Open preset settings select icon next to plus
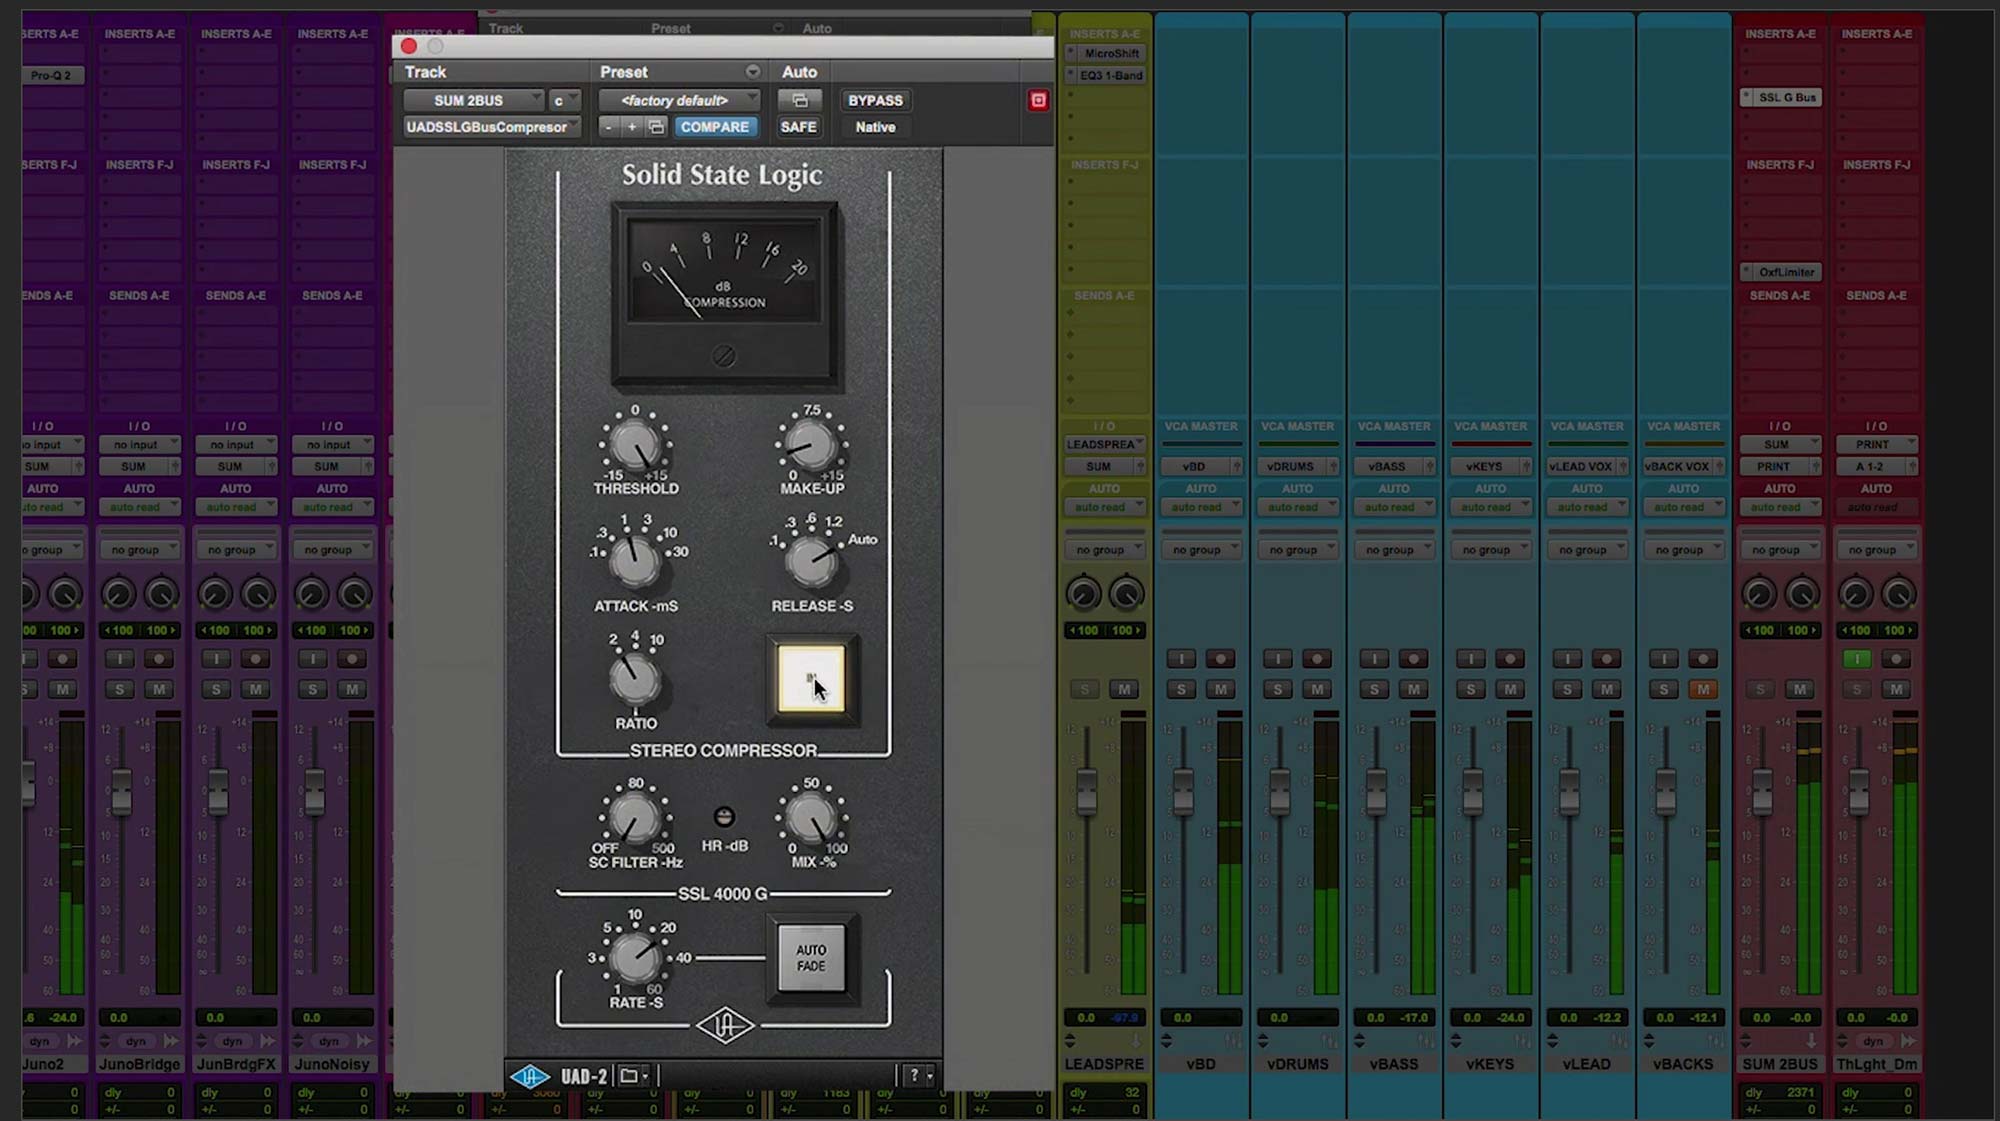This screenshot has height=1121, width=2000. pyautogui.click(x=656, y=127)
